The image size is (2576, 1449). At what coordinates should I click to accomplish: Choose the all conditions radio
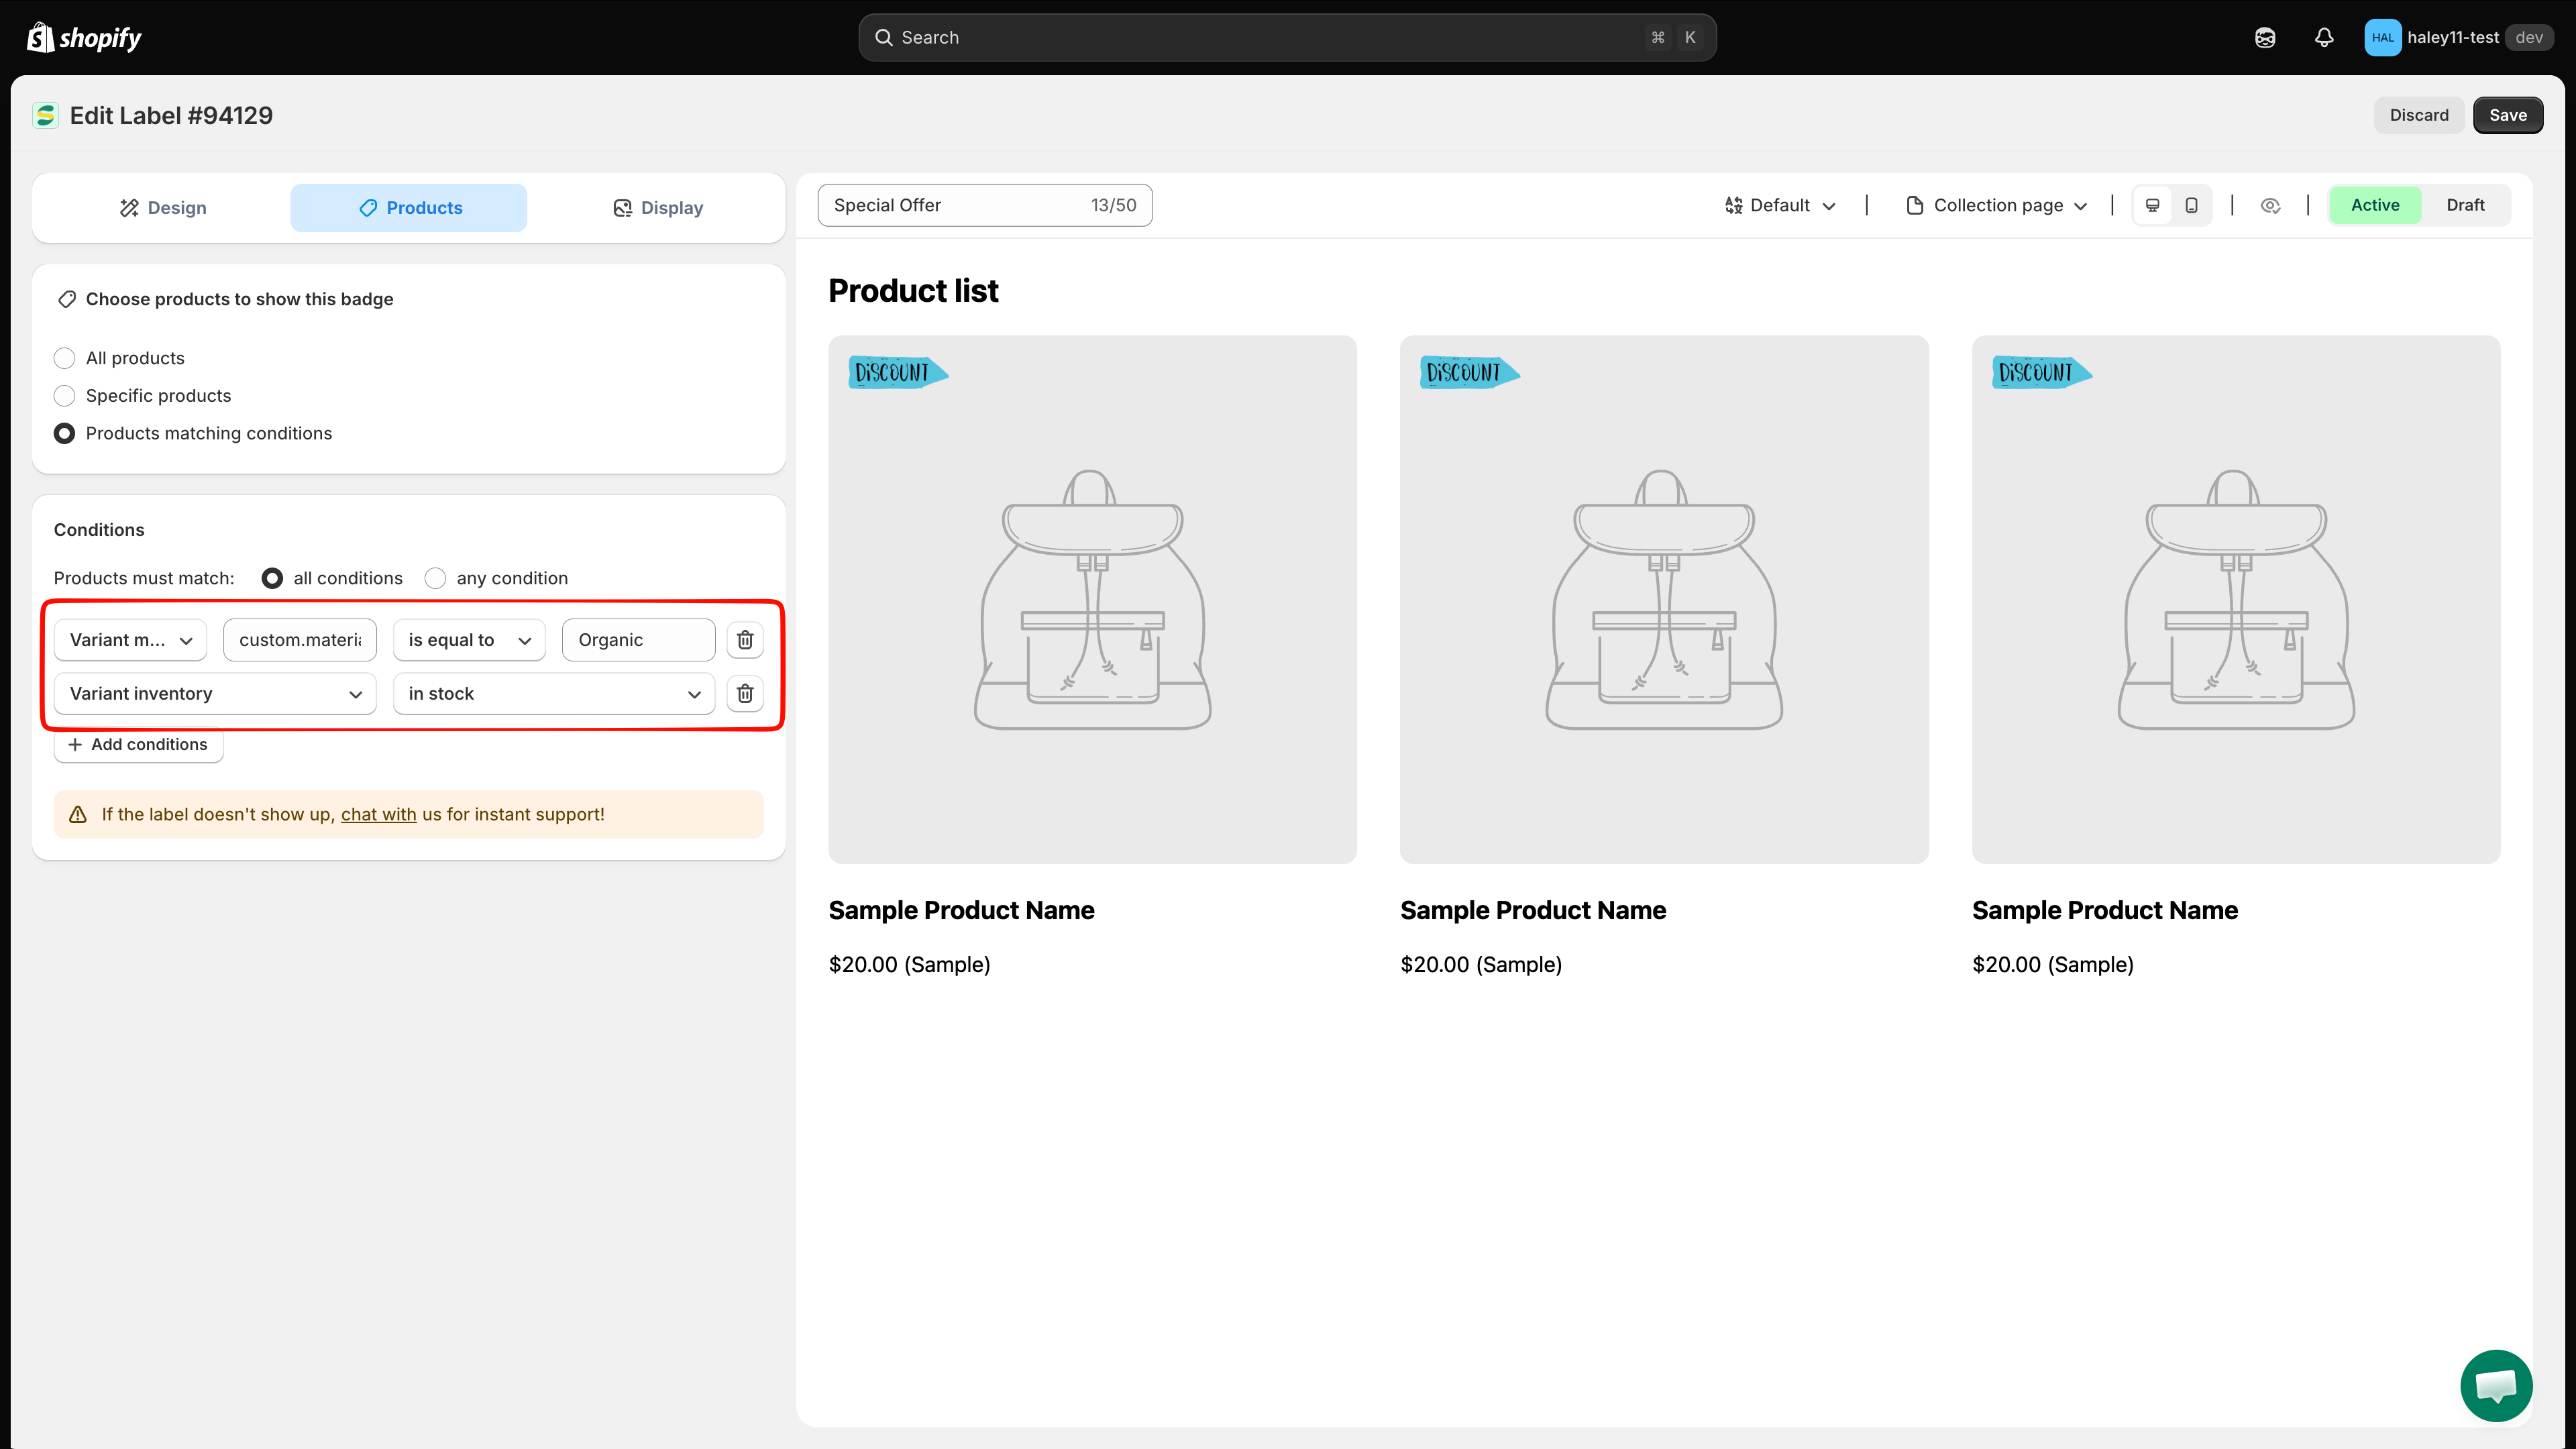tap(272, 579)
